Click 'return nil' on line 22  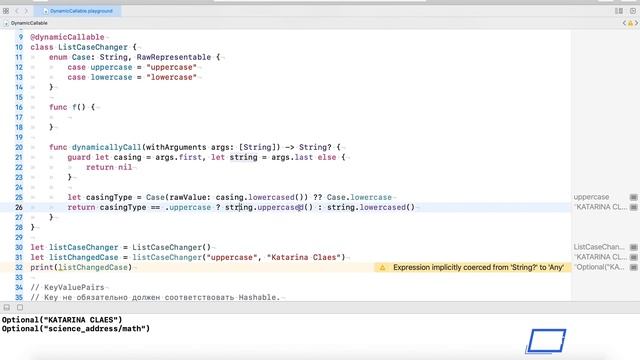[x=109, y=167]
